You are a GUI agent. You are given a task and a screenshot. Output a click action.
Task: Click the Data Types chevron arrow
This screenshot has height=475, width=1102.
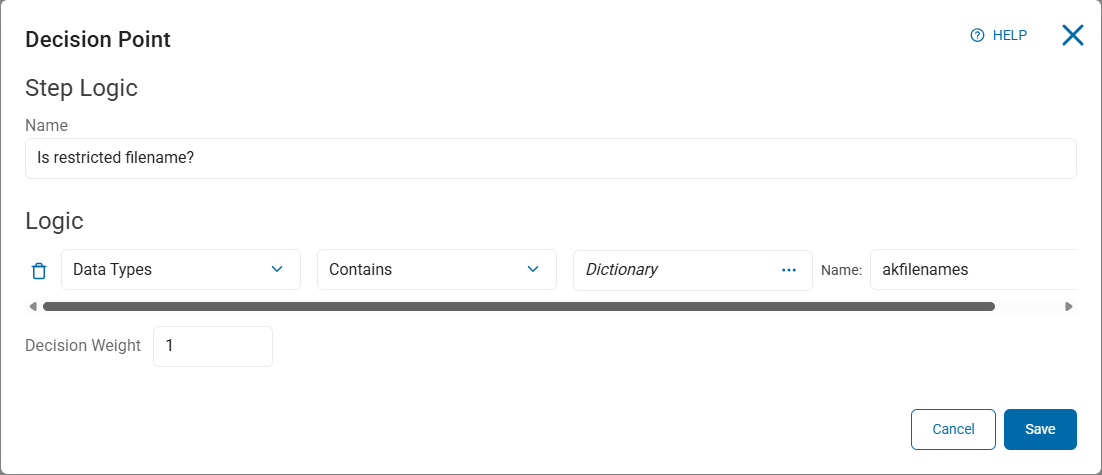(x=277, y=269)
